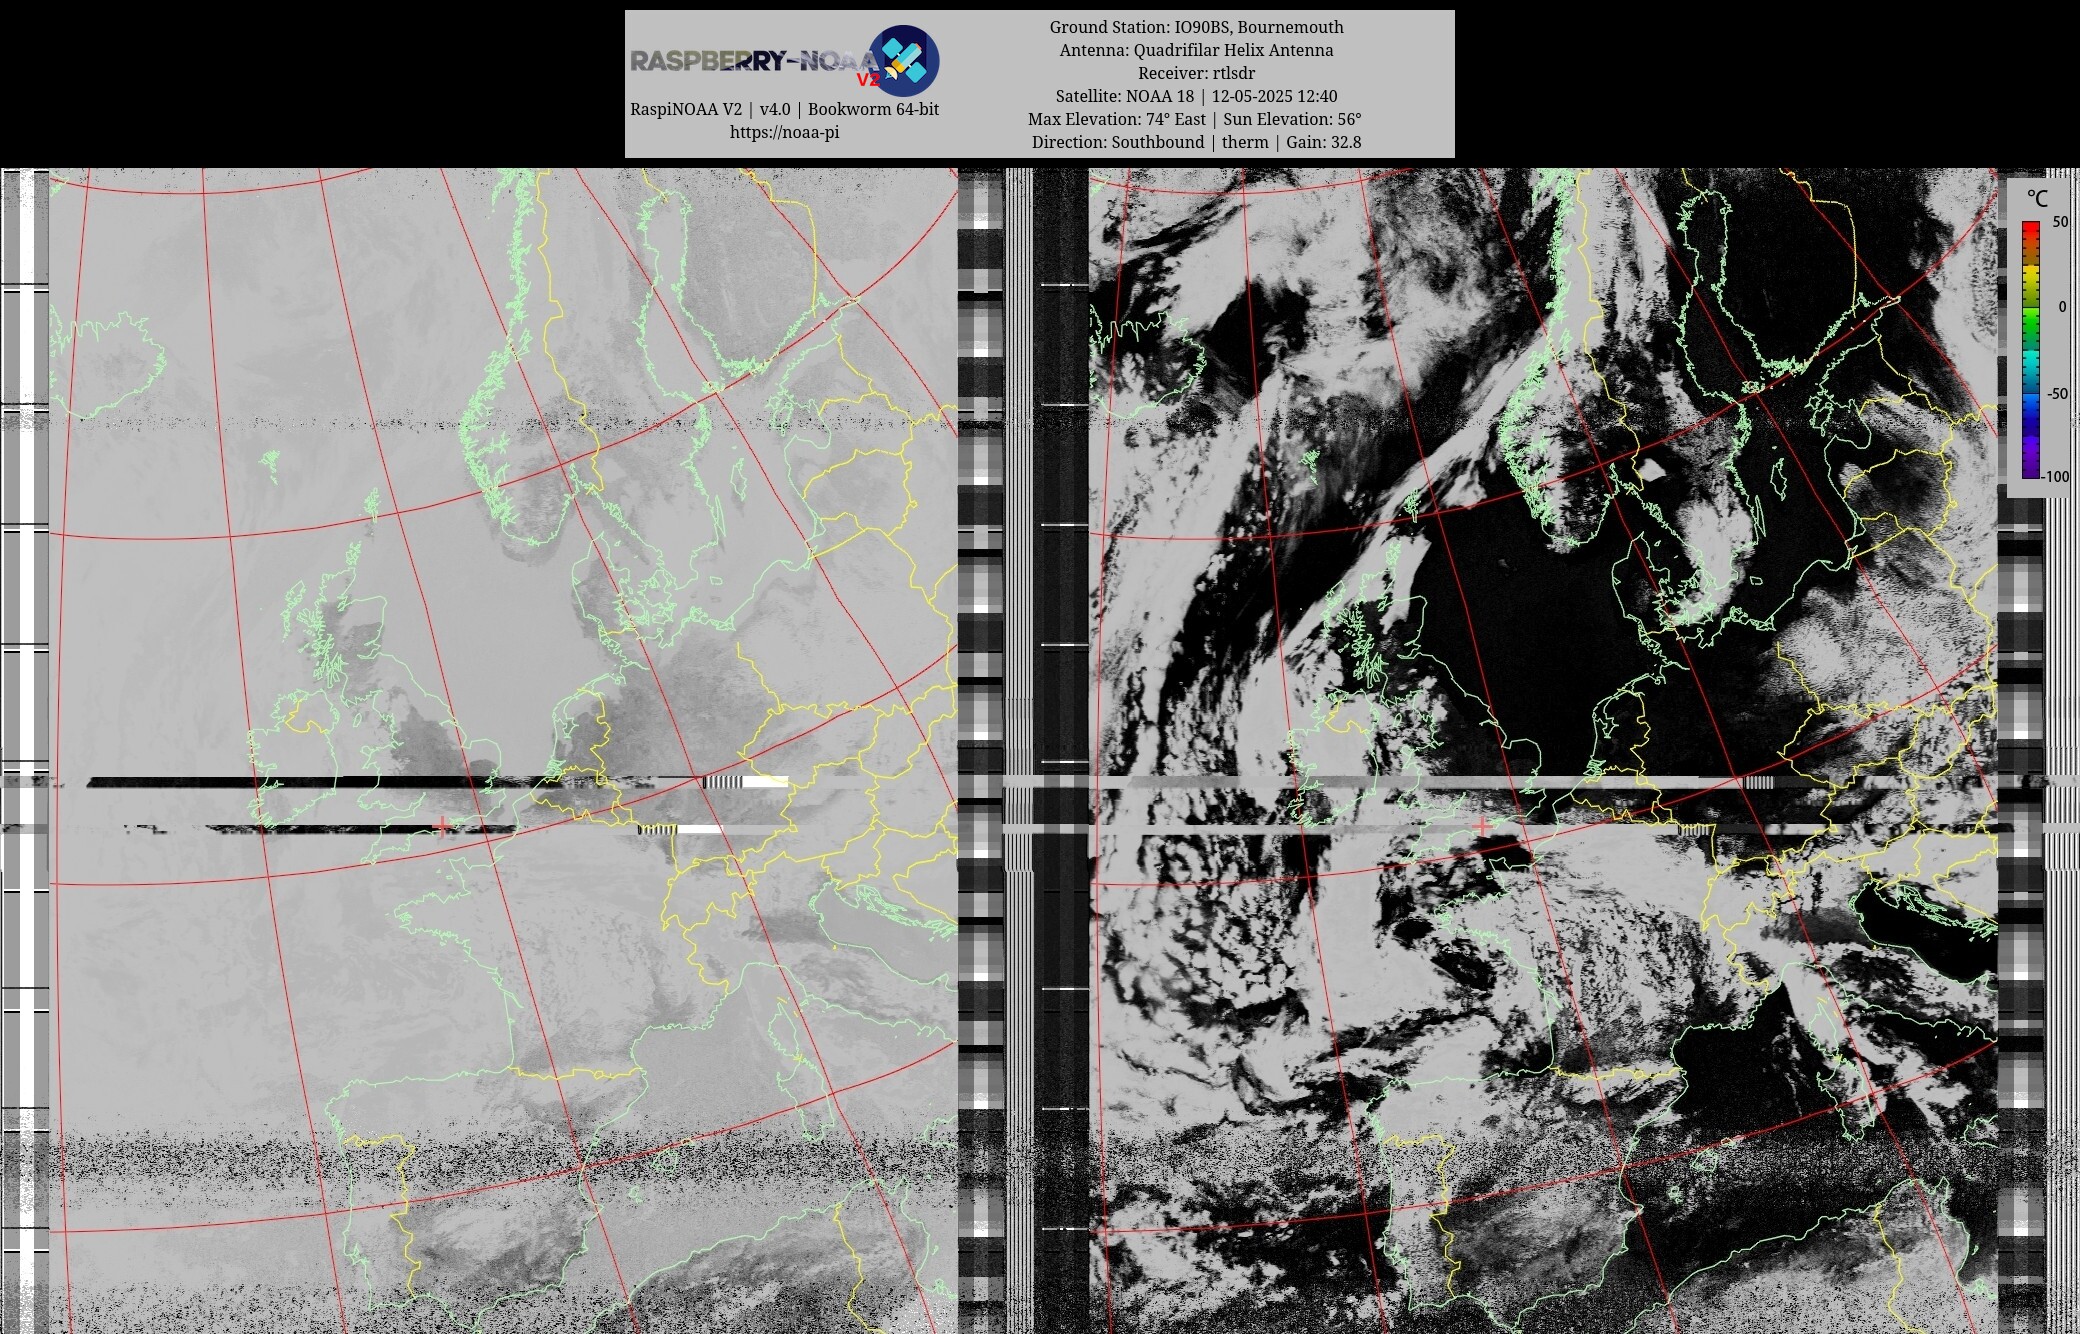The image size is (2080, 1334).
Task: Click 'Direction: Southbound | therm | Gain: 32.8' text
Action: coord(1196,142)
